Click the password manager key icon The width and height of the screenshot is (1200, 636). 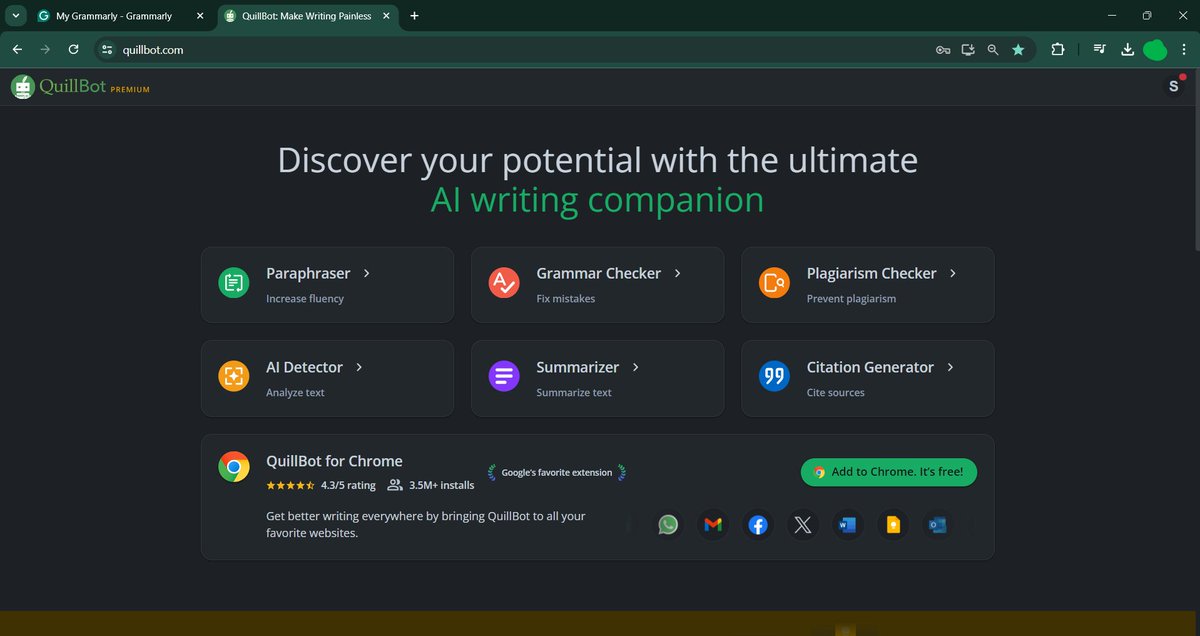click(x=943, y=49)
